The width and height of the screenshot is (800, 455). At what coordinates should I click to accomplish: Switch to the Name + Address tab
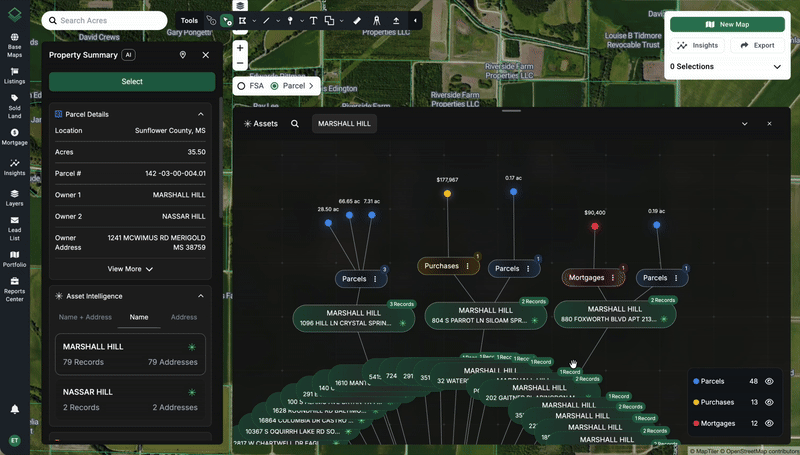click(x=85, y=317)
